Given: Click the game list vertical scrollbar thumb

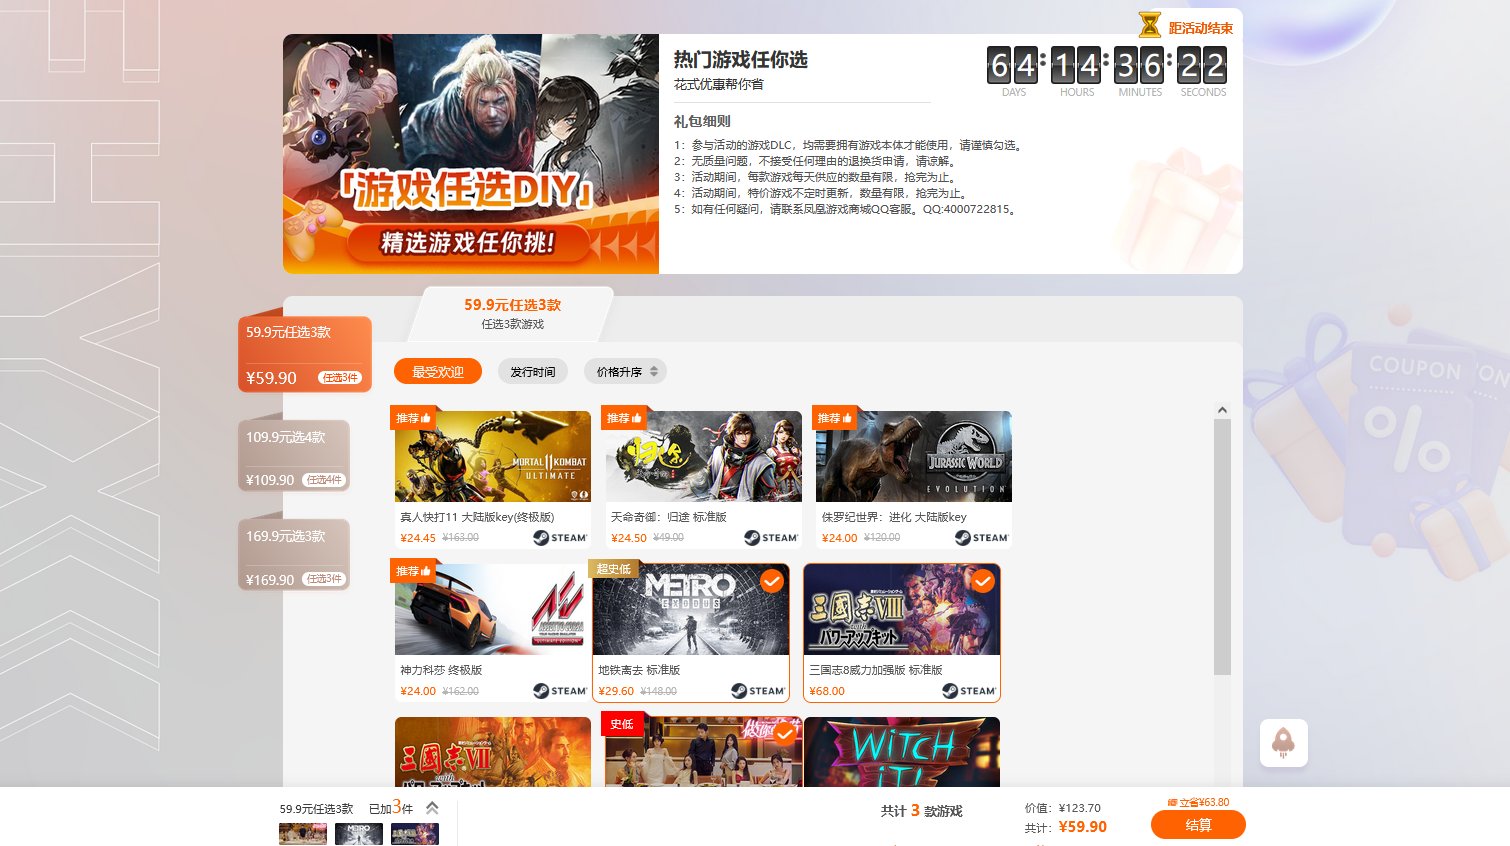Looking at the screenshot, I should pyautogui.click(x=1221, y=546).
